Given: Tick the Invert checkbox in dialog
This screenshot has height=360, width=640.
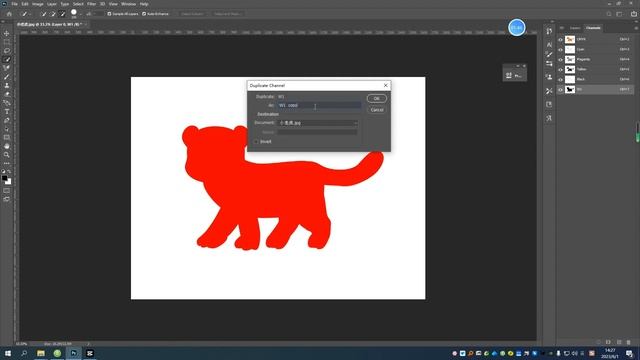Looking at the screenshot, I should [x=256, y=142].
